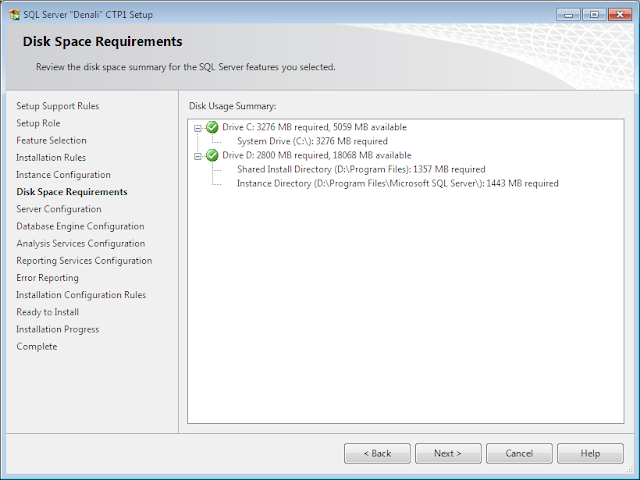The width and height of the screenshot is (640, 480).
Task: Maximize the setup window
Action: (x=594, y=15)
